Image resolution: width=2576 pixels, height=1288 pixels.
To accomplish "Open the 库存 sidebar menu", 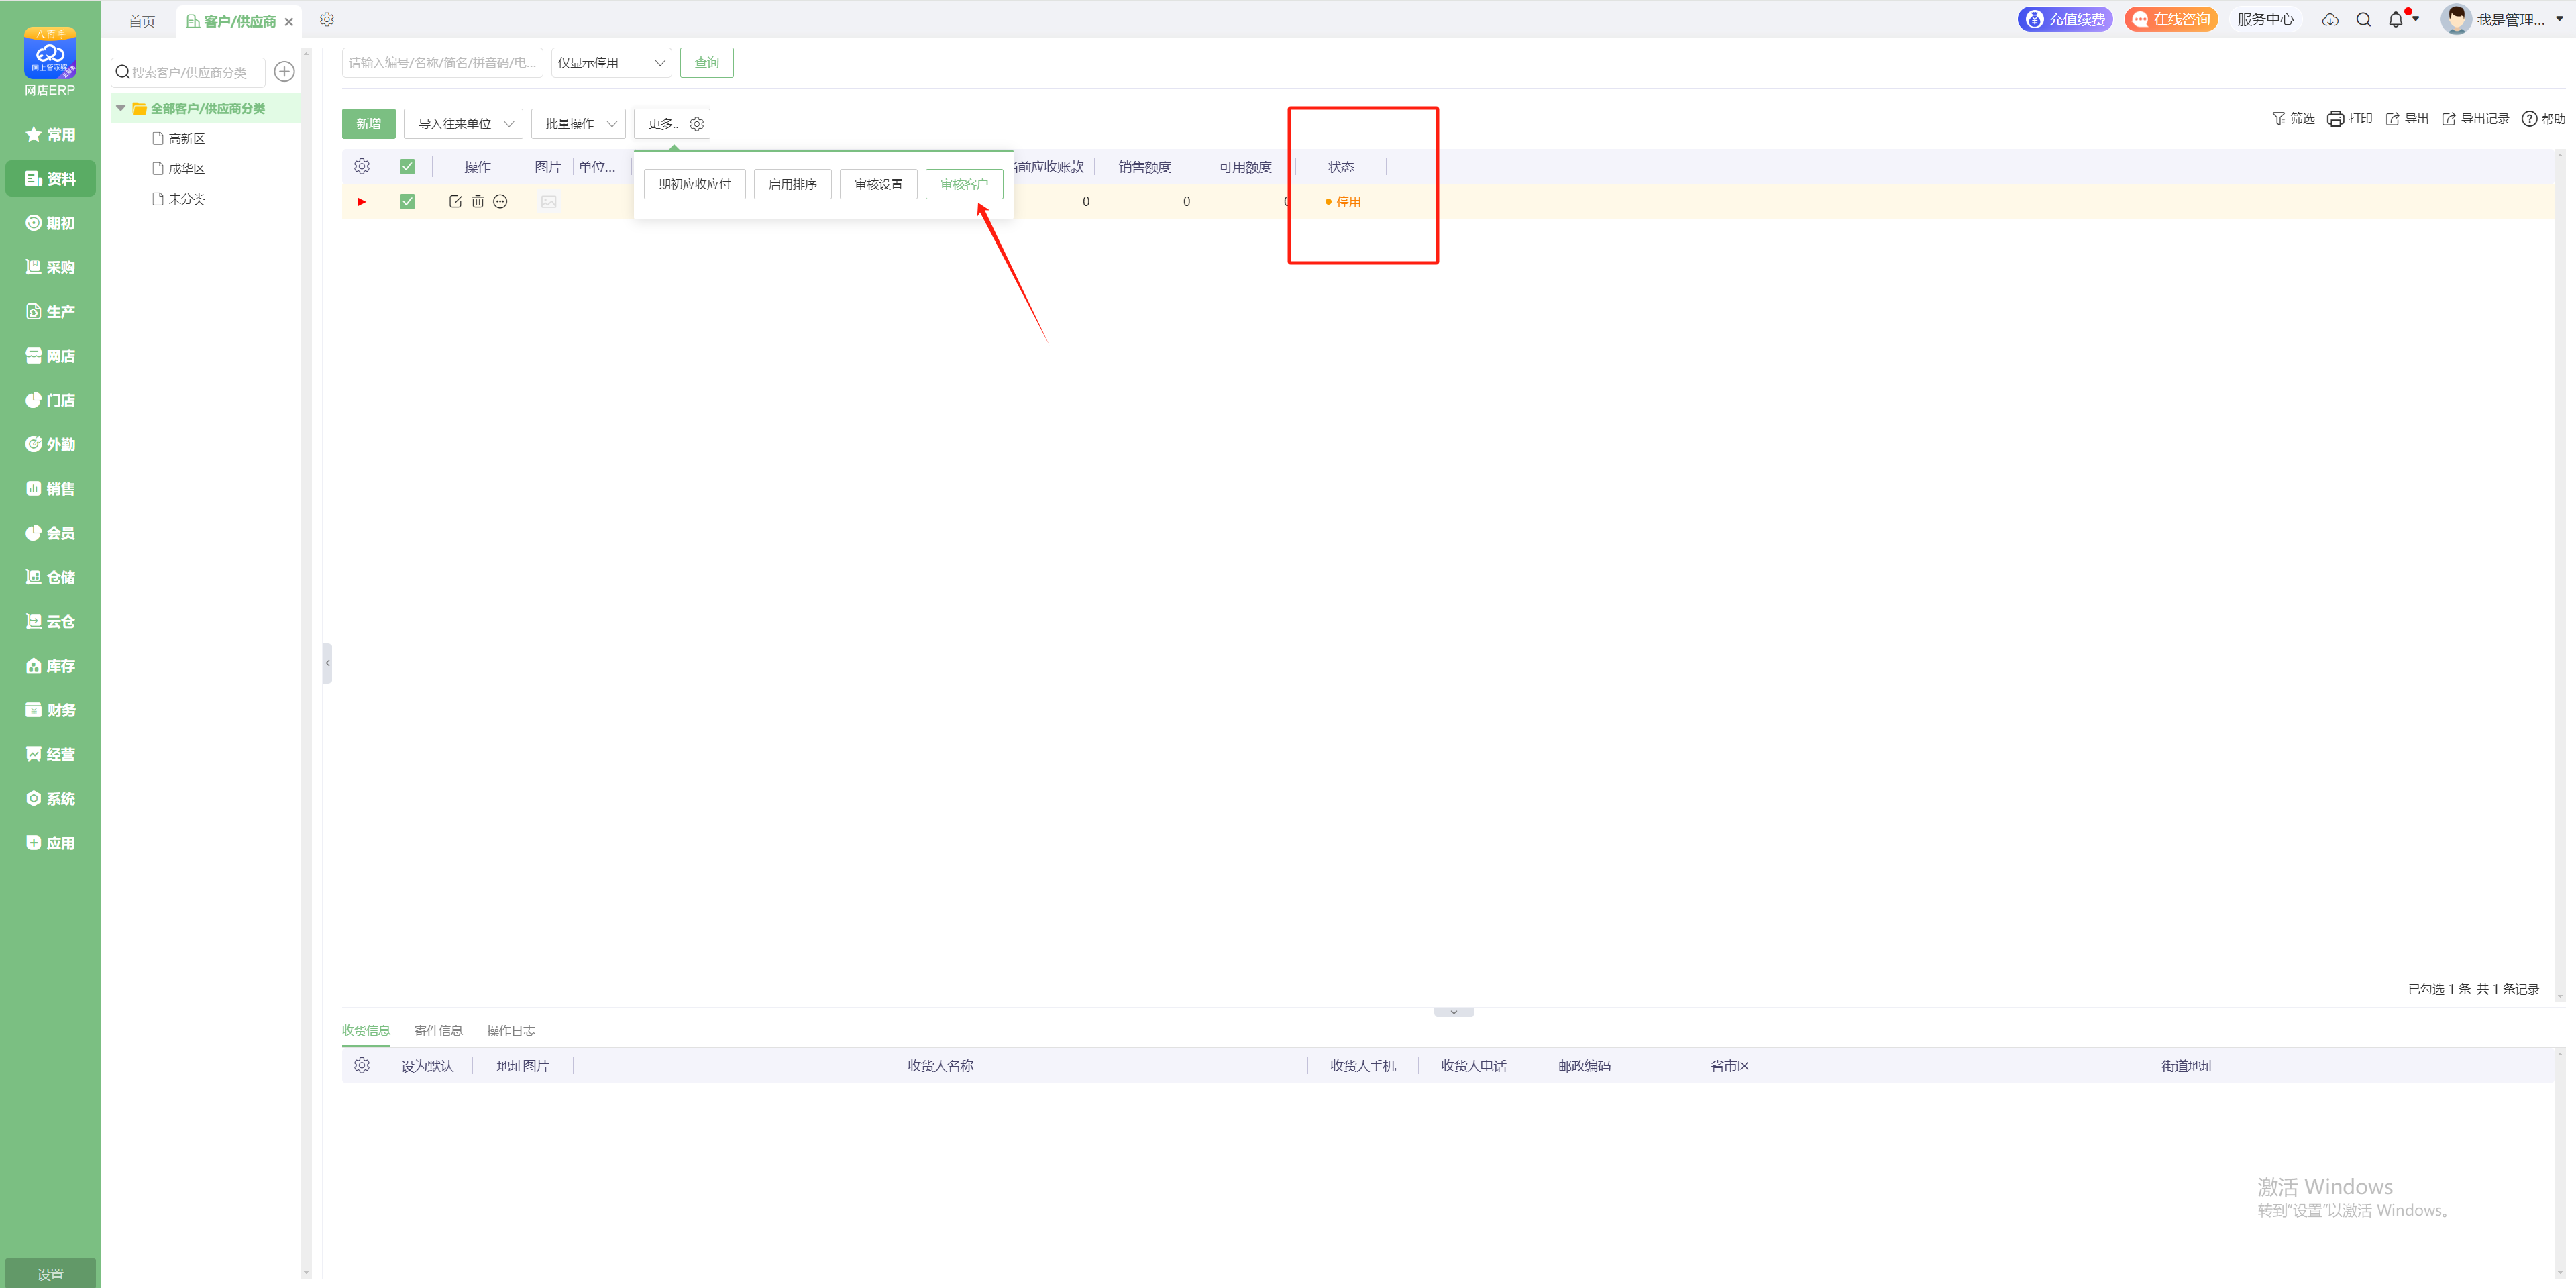I will pos(50,666).
